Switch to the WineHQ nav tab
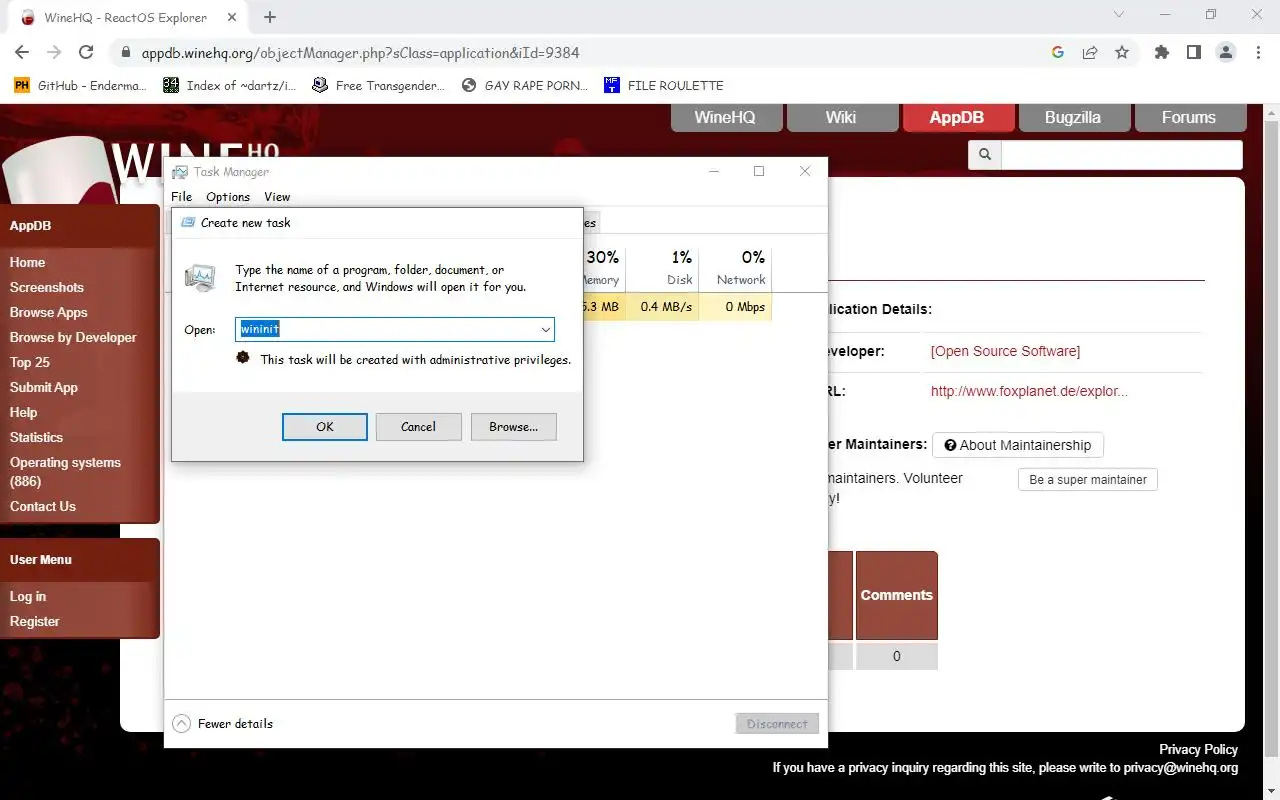This screenshot has height=800, width=1280. [725, 117]
